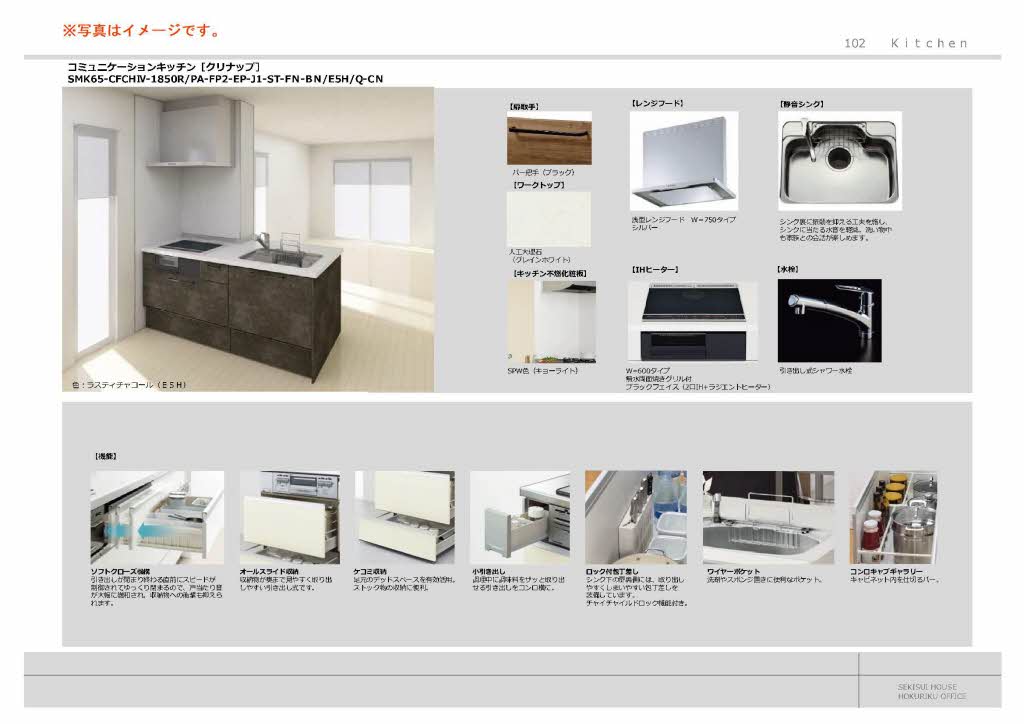Open the silver range hood image
This screenshot has width=1024, height=724.
[x=683, y=159]
